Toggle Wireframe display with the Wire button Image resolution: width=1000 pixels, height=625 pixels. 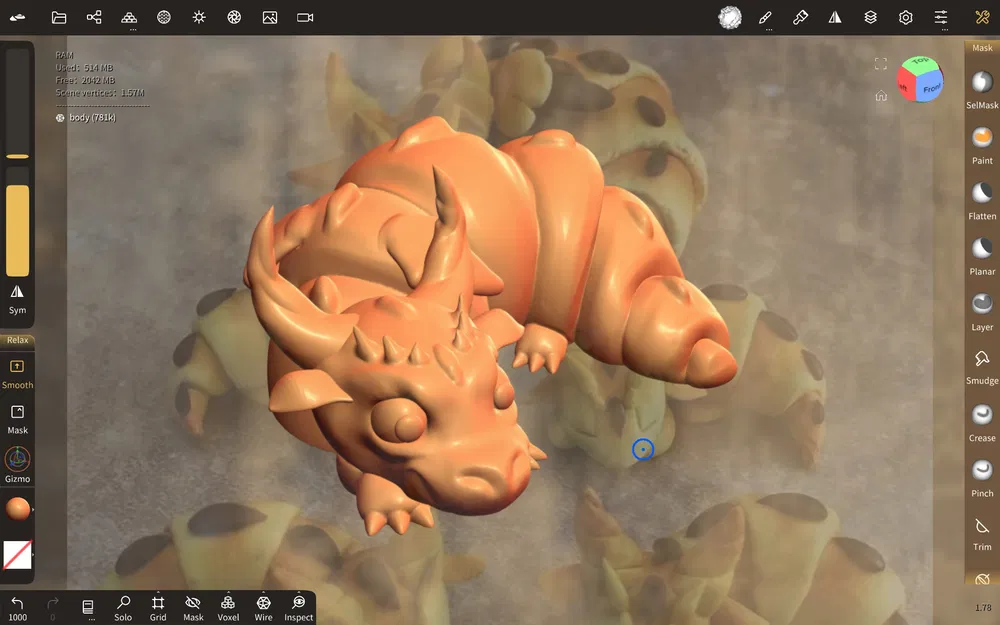tap(263, 607)
